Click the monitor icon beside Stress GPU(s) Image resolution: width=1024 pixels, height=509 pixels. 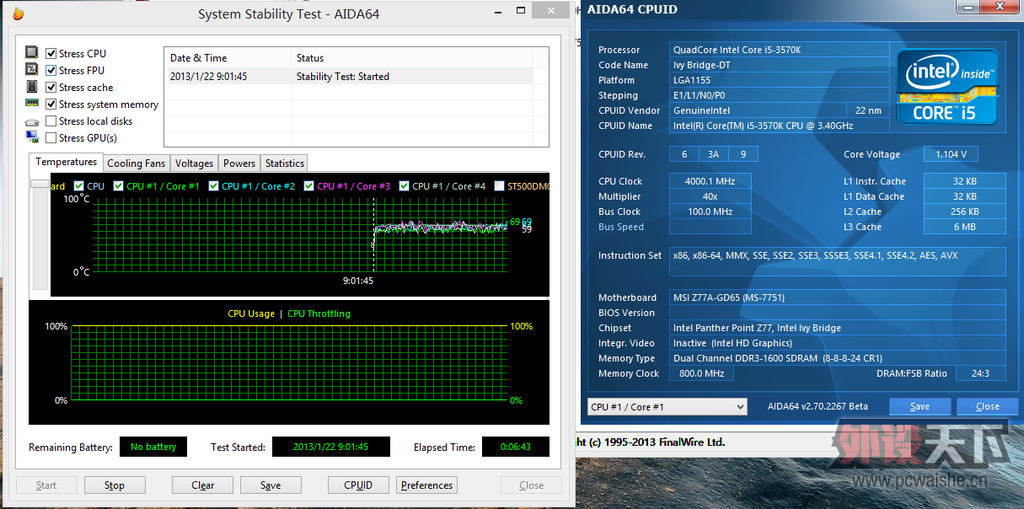click(32, 137)
